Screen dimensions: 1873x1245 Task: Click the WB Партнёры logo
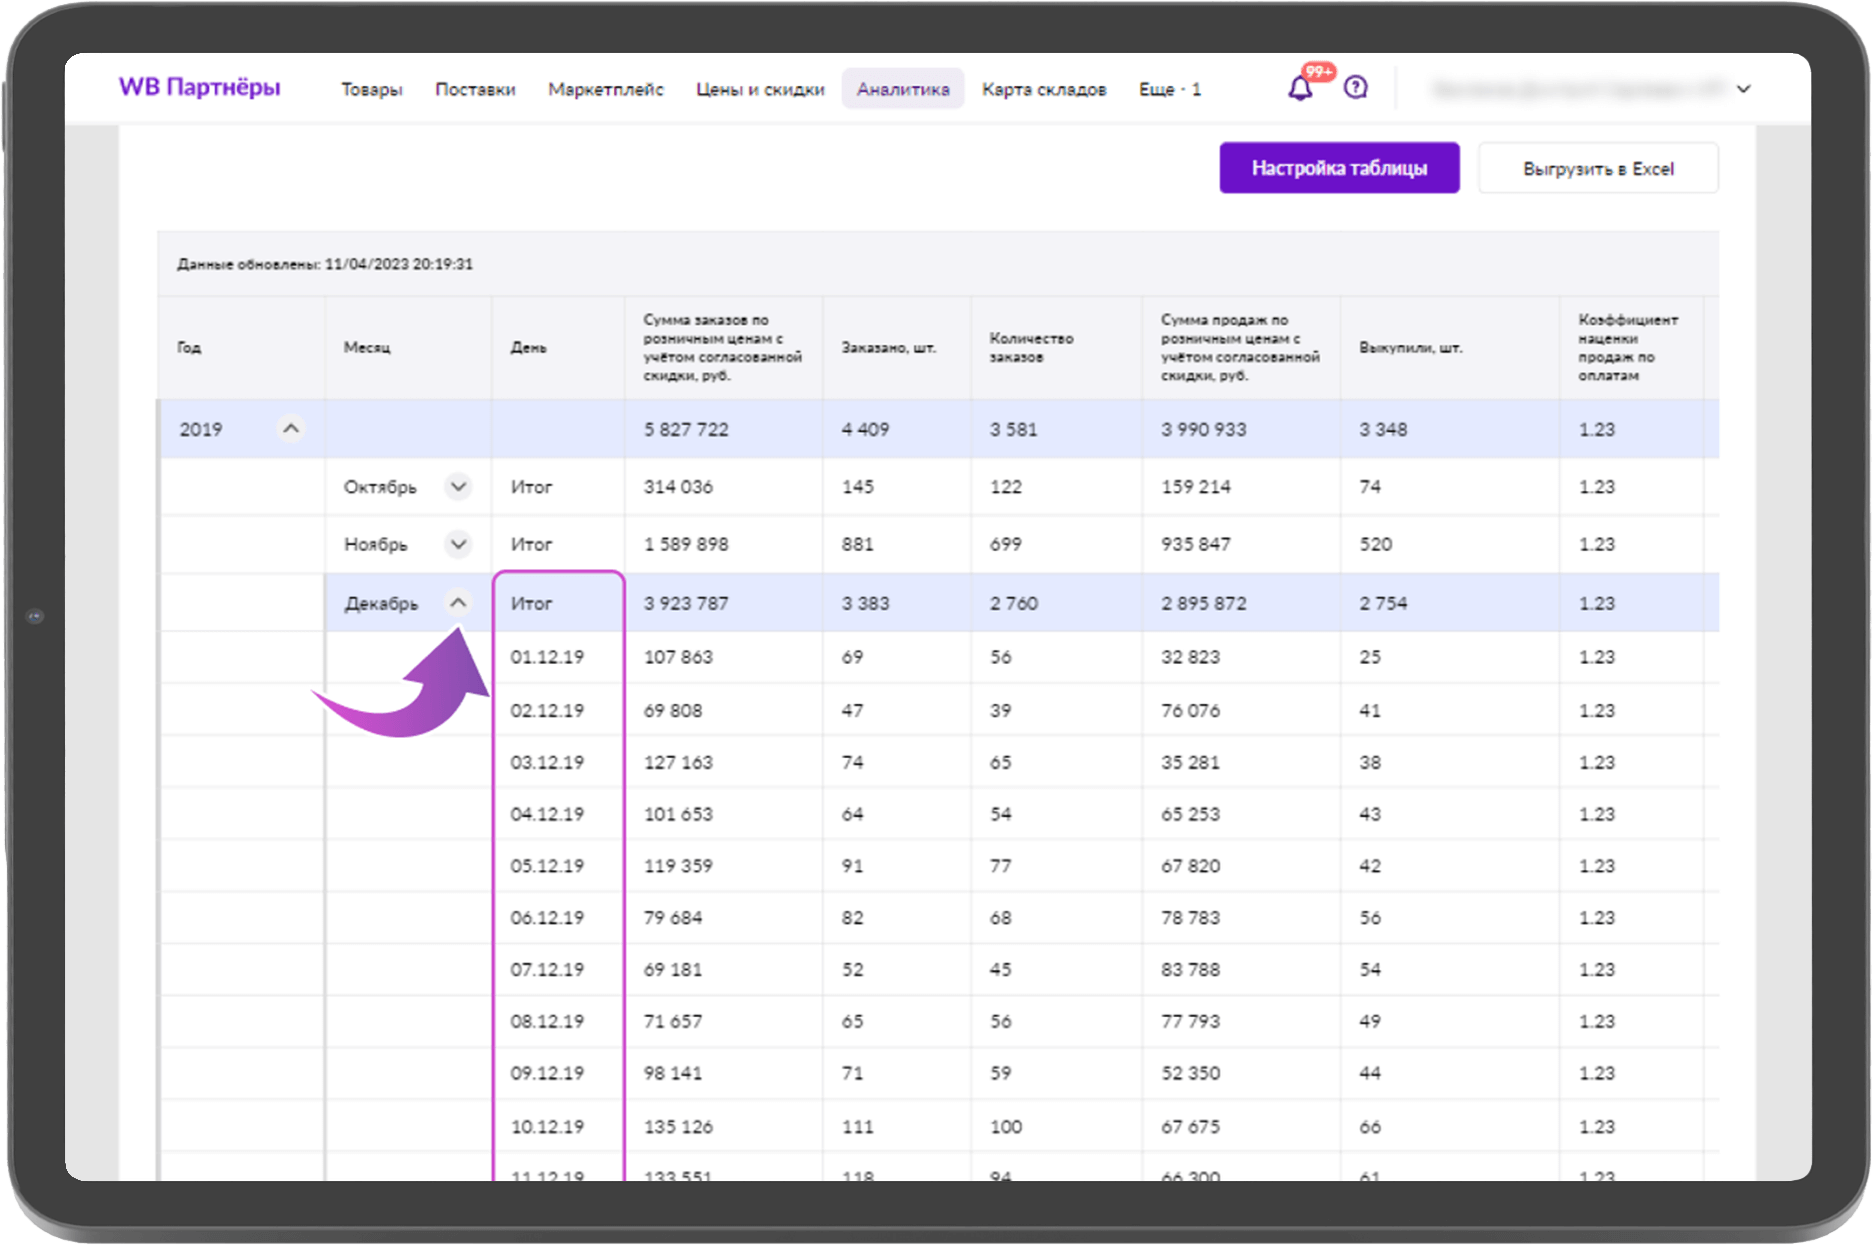click(x=200, y=88)
